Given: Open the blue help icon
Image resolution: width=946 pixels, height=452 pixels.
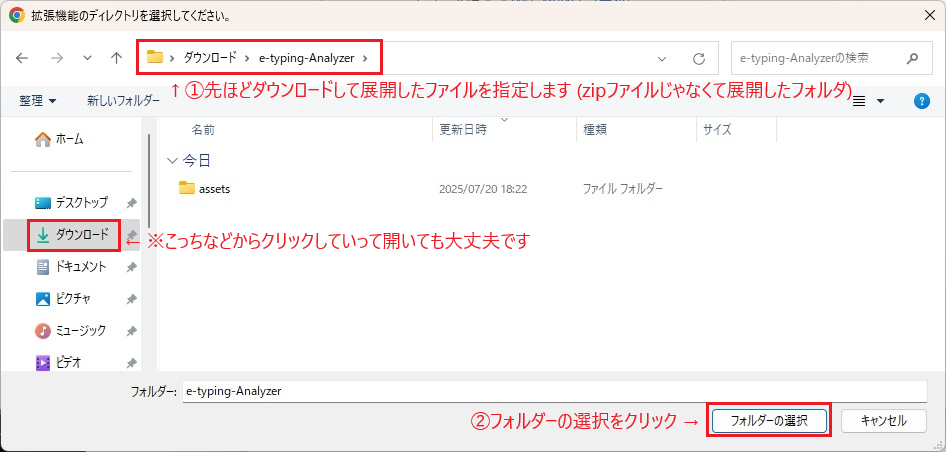Looking at the screenshot, I should point(921,101).
